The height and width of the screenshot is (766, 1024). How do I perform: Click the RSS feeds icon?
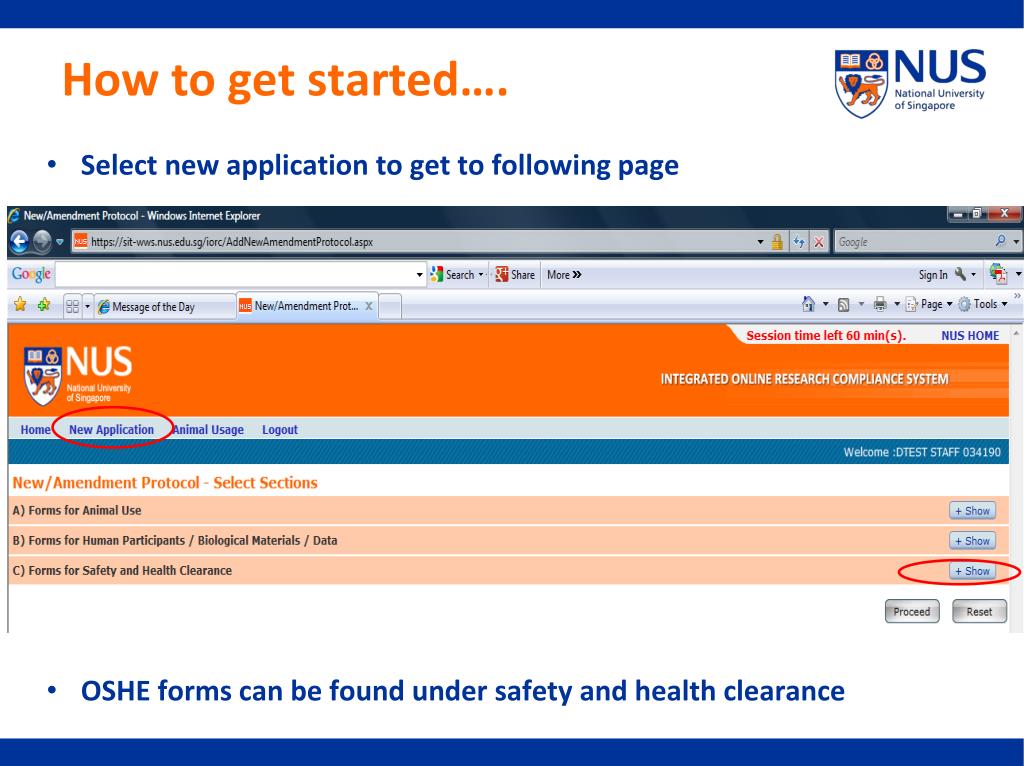(x=844, y=304)
